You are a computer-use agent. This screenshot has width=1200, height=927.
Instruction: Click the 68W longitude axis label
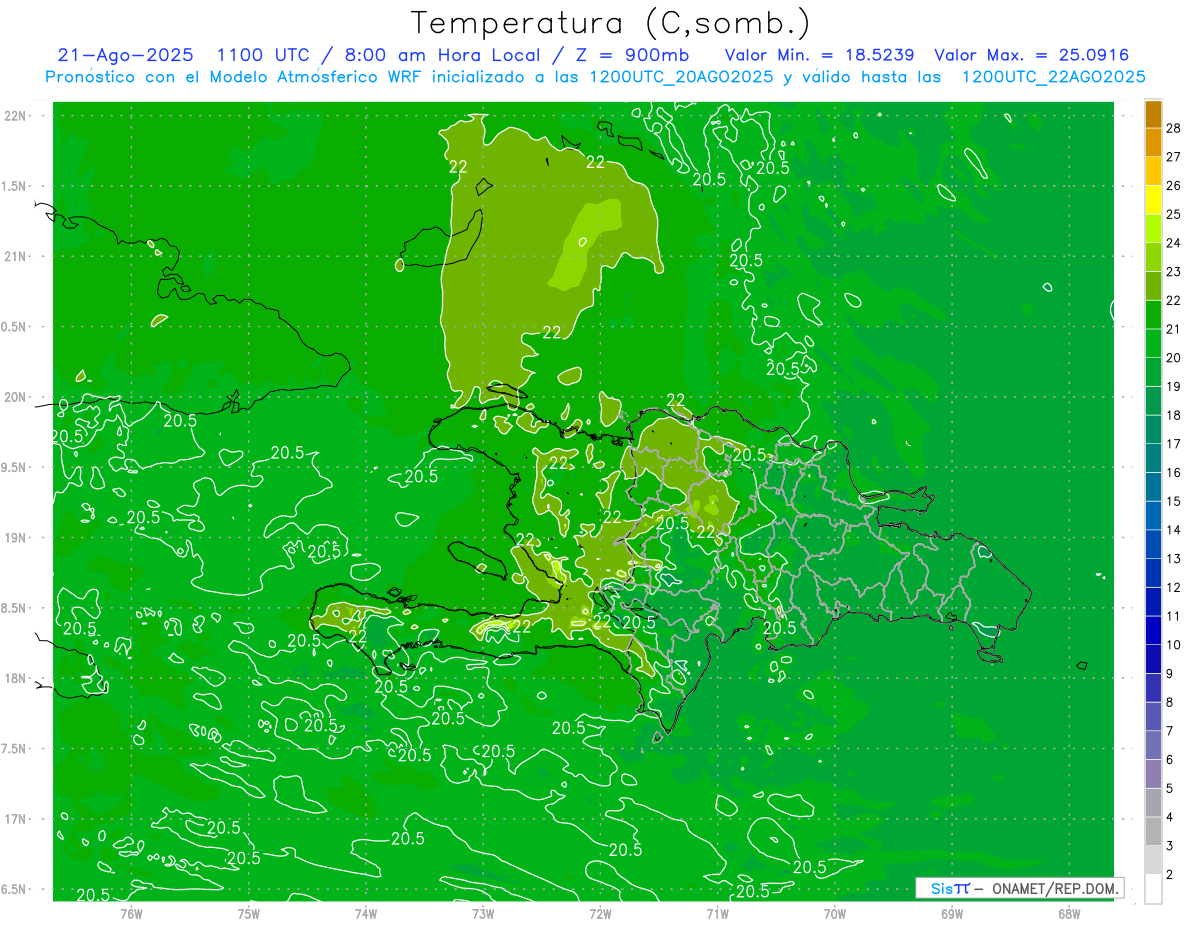coord(1068,914)
